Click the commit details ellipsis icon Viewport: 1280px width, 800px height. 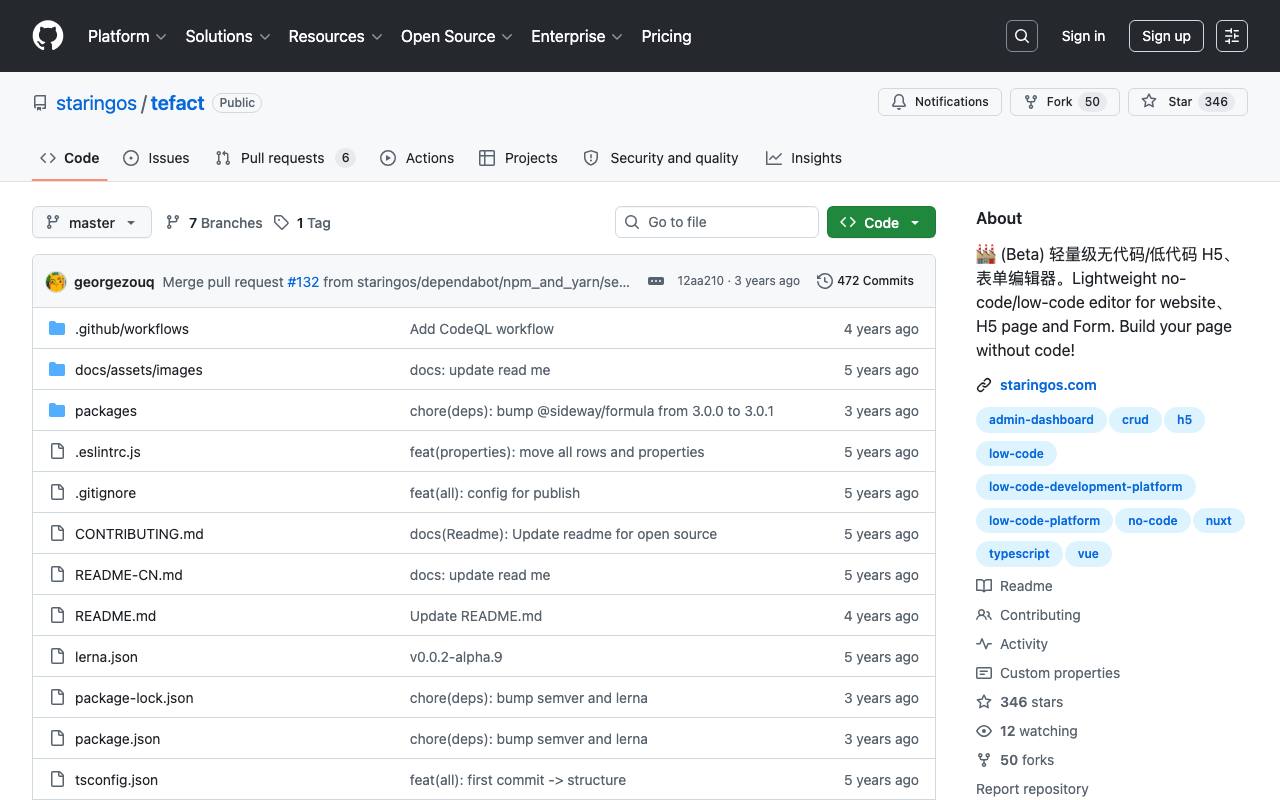point(656,281)
